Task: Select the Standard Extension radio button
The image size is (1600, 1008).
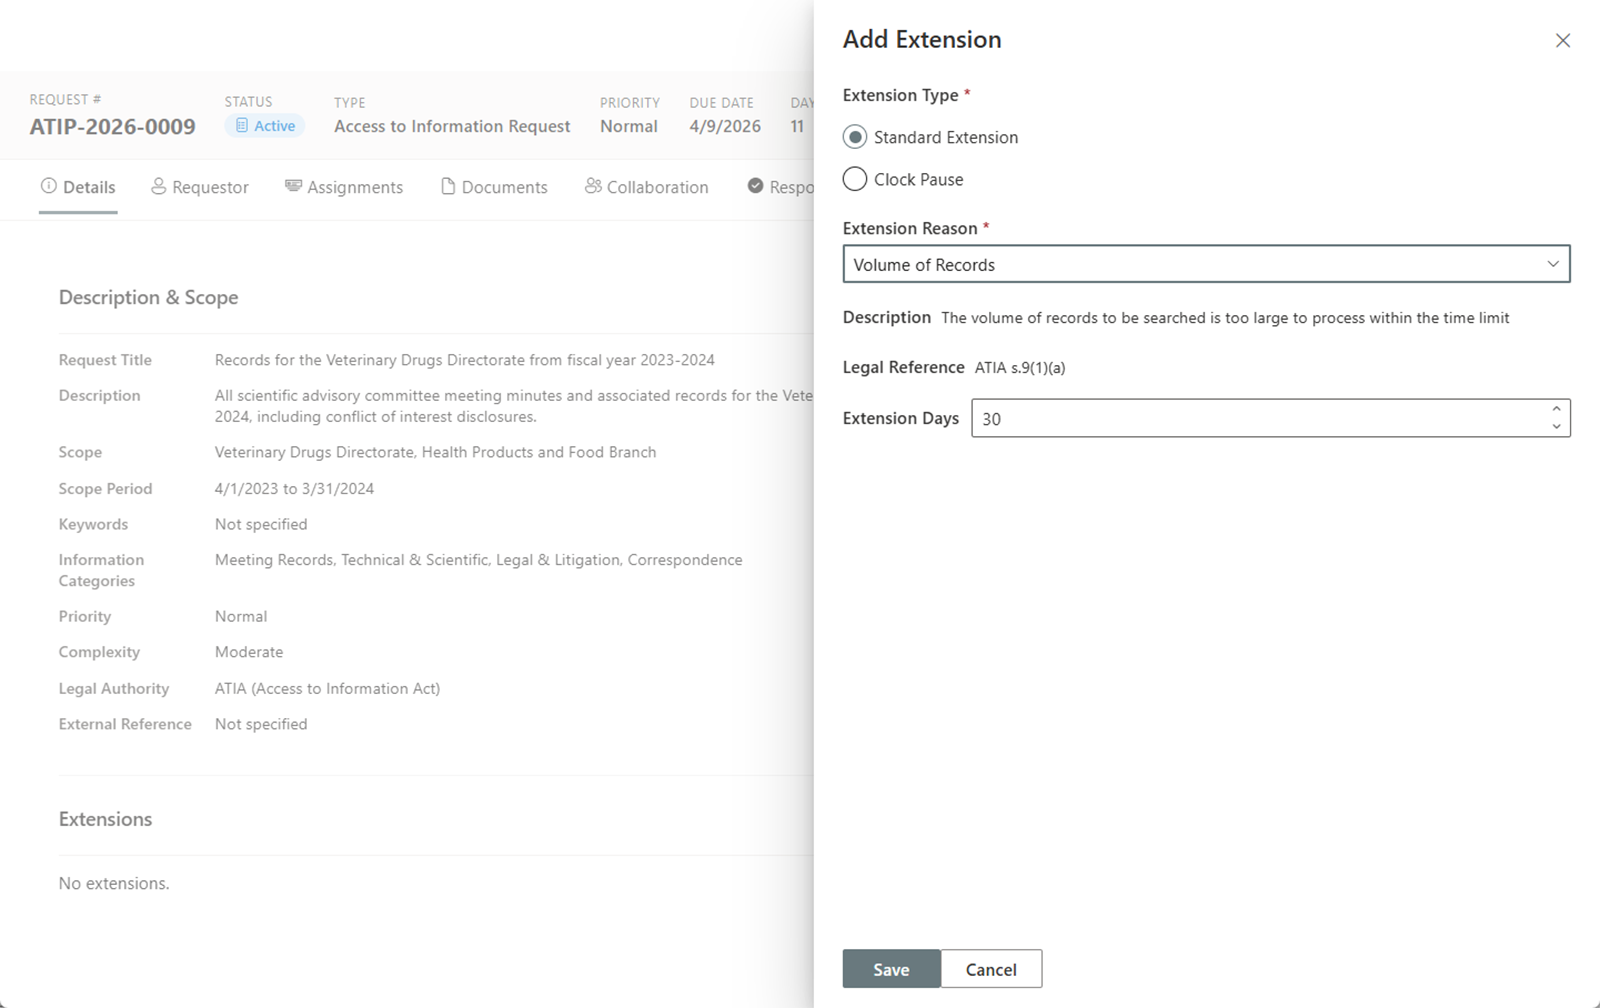Action: (x=854, y=137)
